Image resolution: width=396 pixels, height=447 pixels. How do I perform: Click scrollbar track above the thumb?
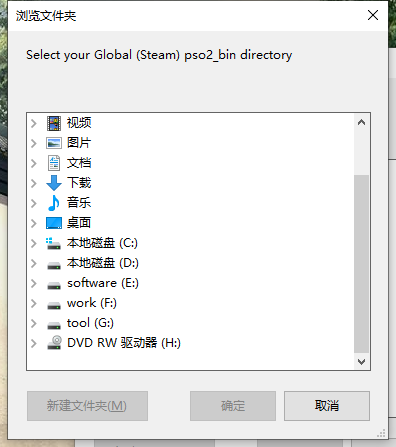[361, 153]
